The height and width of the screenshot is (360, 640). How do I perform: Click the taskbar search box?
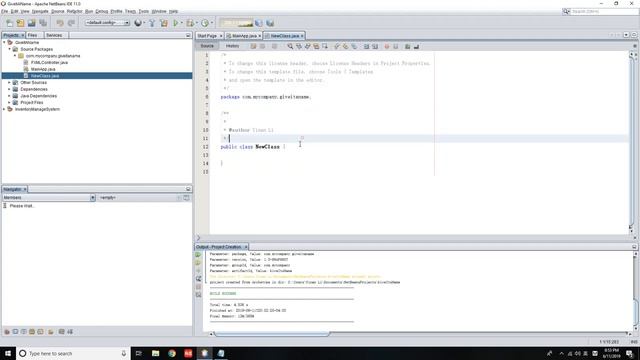point(73,353)
